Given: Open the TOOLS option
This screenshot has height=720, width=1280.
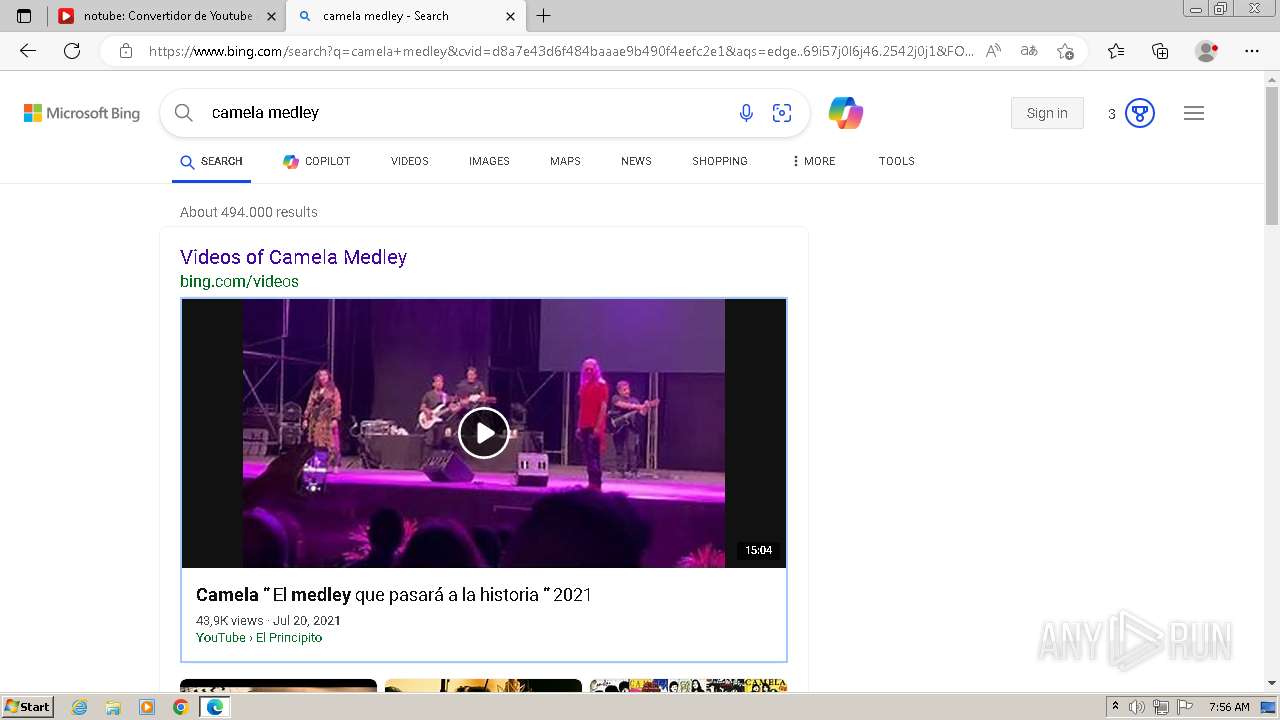Looking at the screenshot, I should click(x=897, y=161).
